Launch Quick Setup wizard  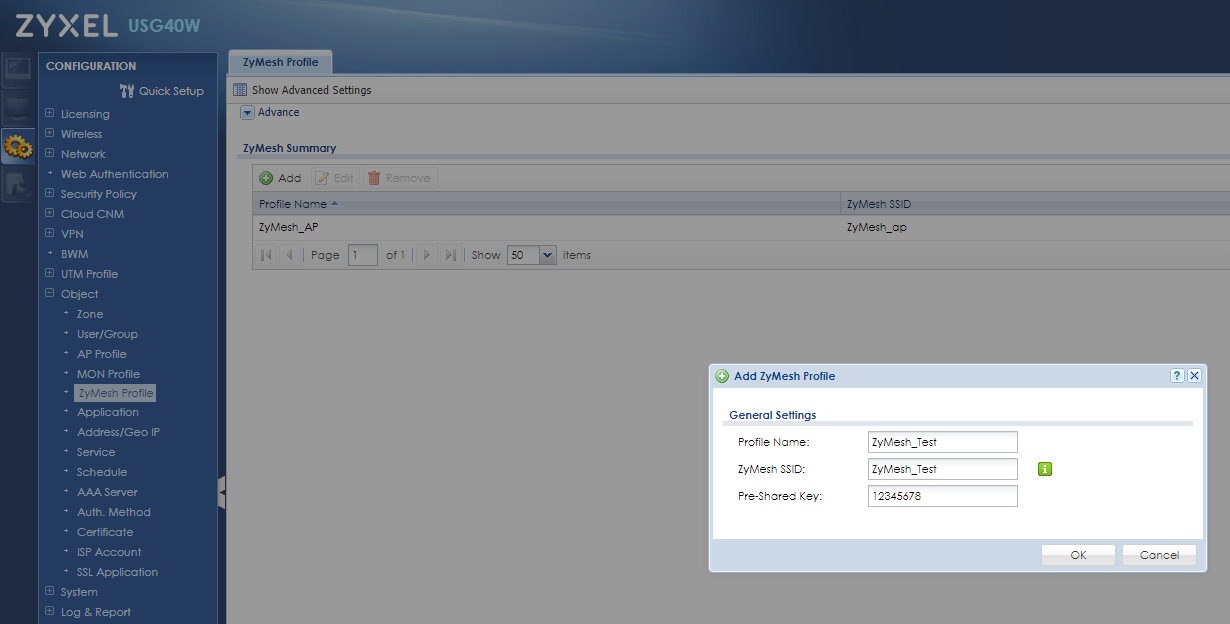(x=161, y=91)
